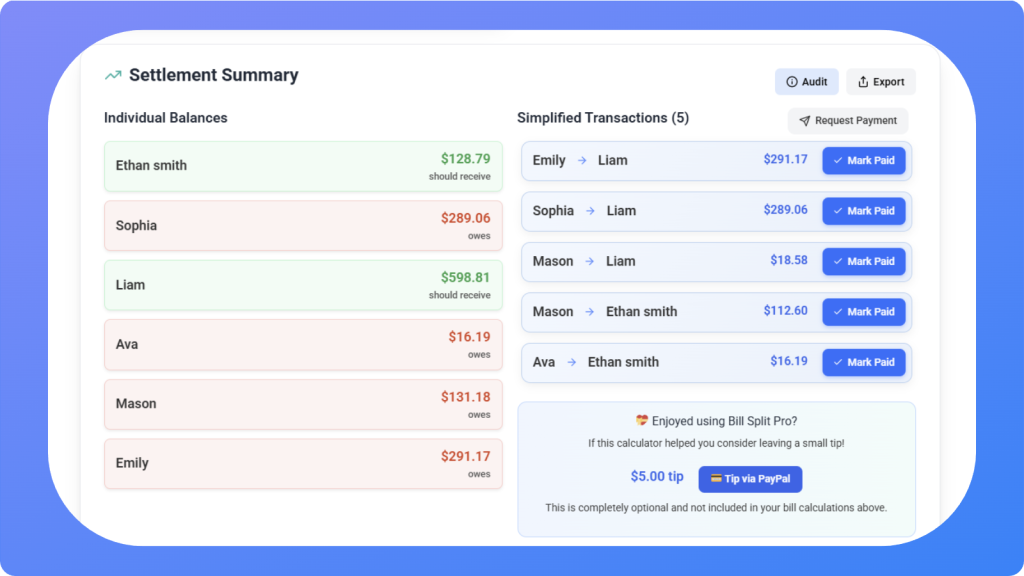Screen dimensions: 1024x576
Task: Select the $5.00 tip amount
Action: 657,477
